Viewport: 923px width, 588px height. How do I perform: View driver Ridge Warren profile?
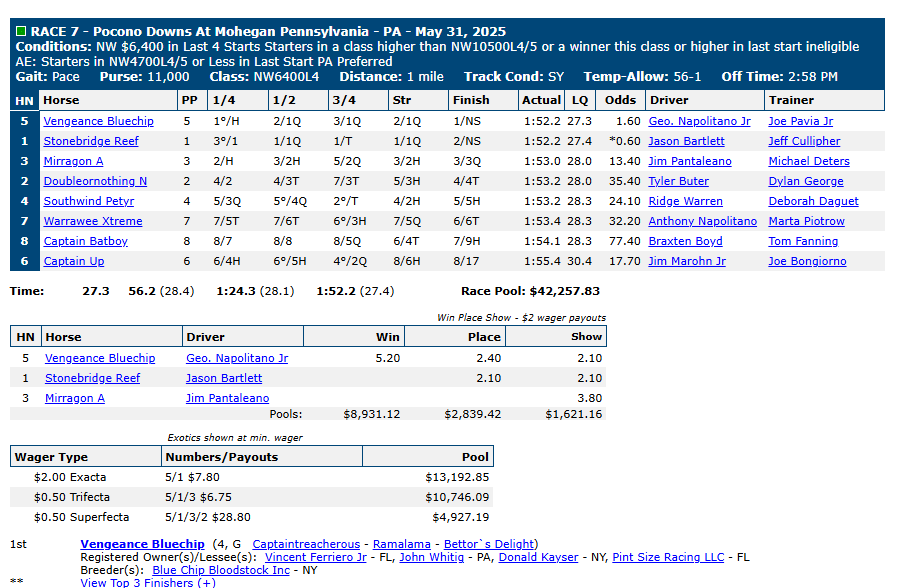pos(685,201)
